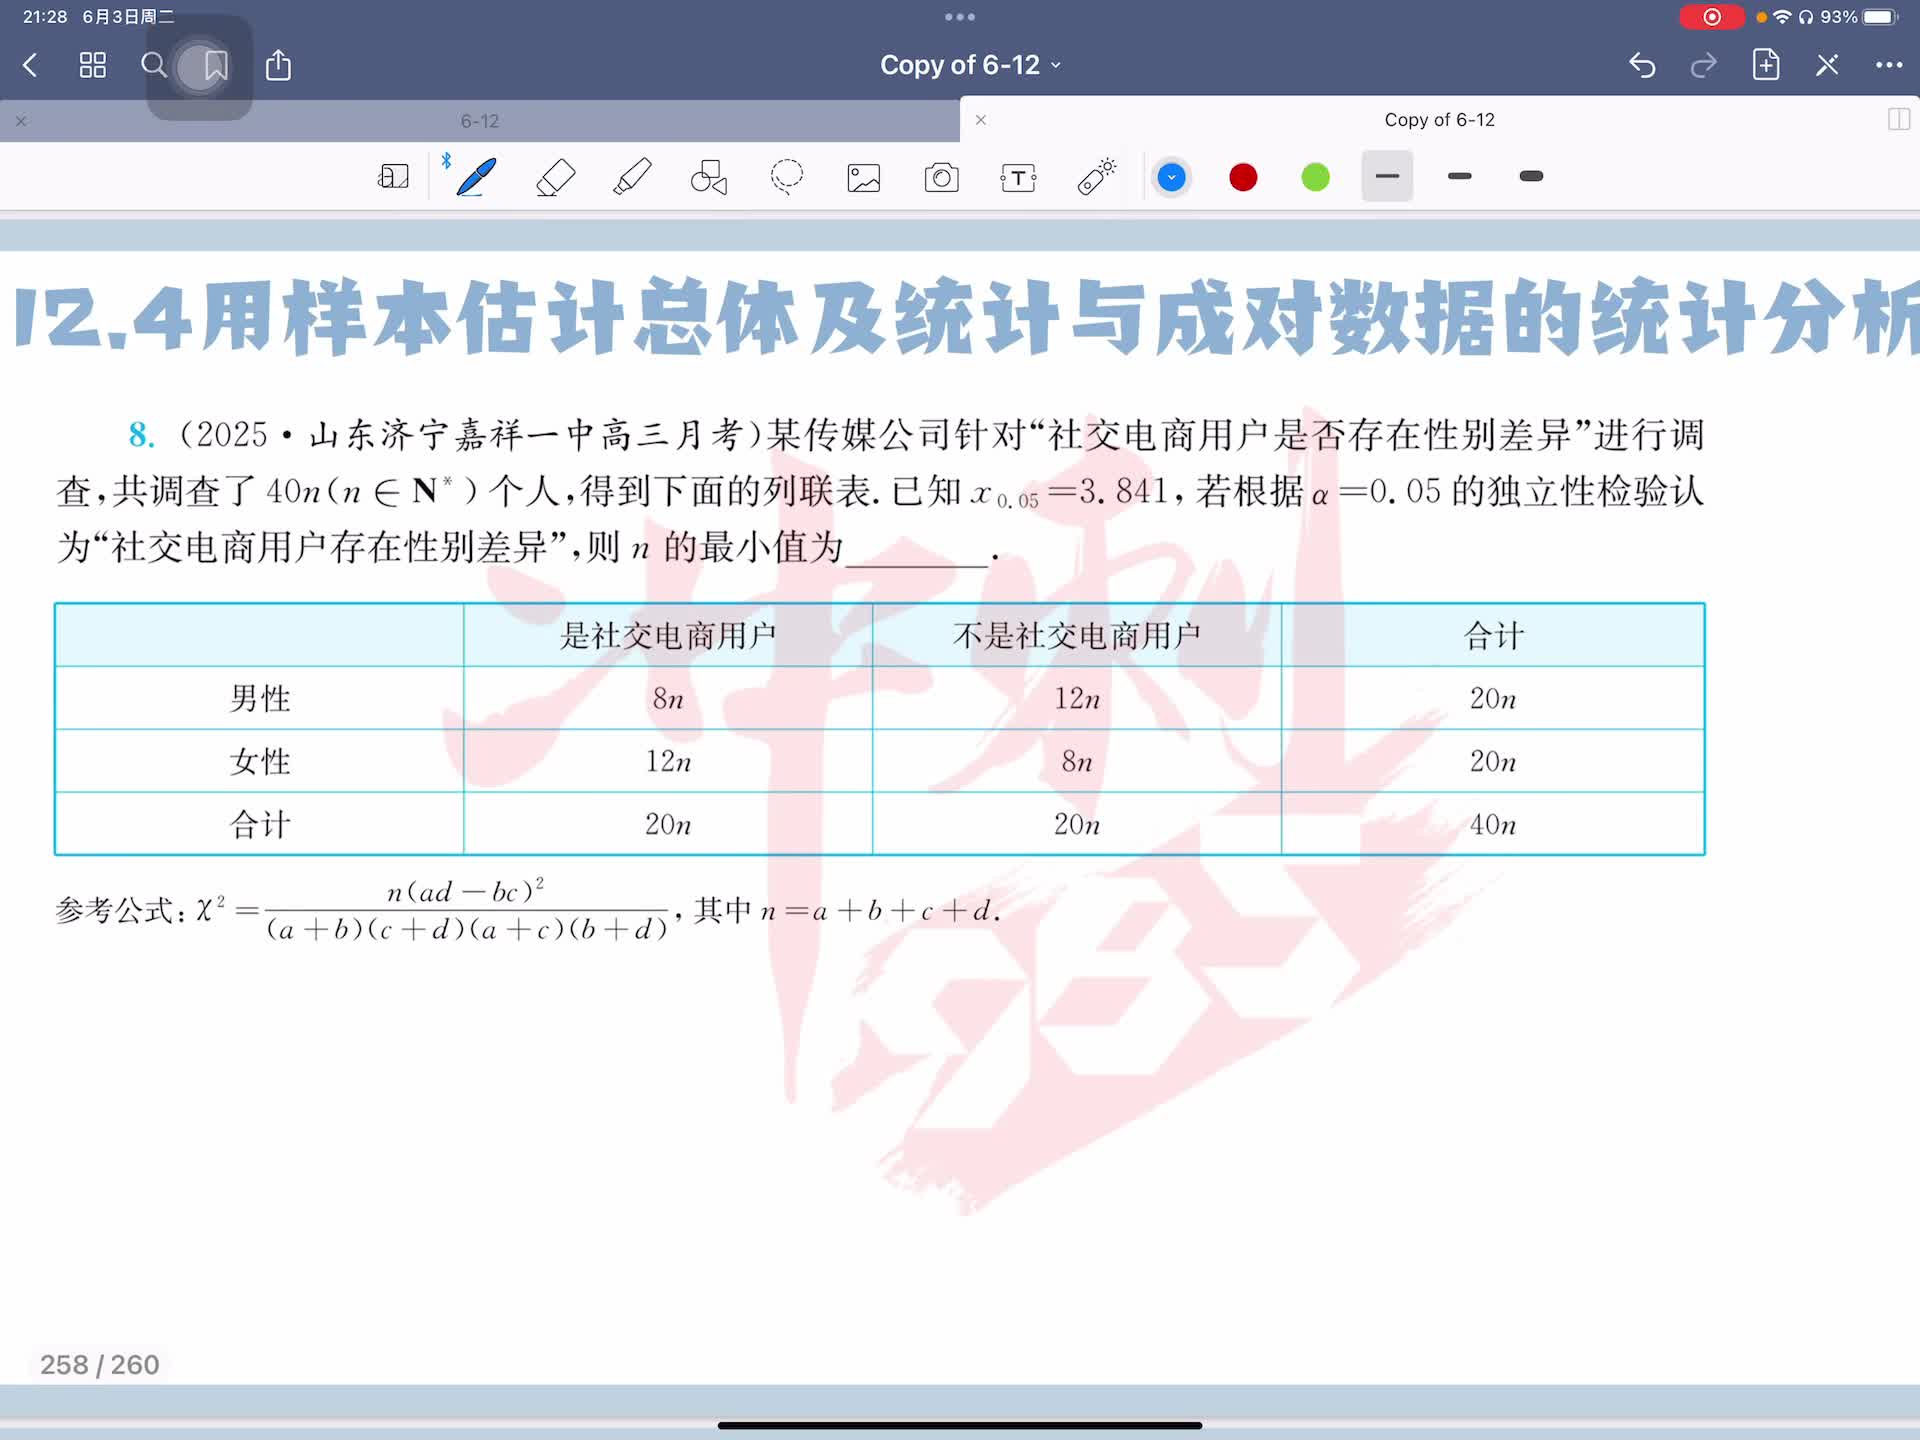Undo the last action
1920x1440 pixels.
tap(1642, 65)
